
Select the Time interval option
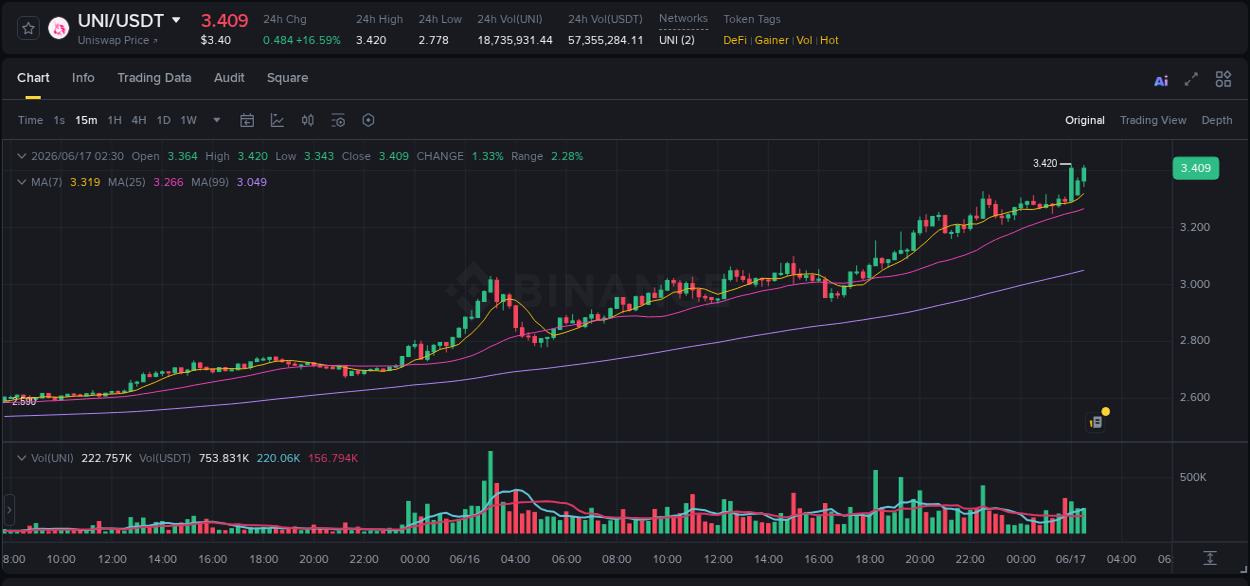pyautogui.click(x=30, y=120)
